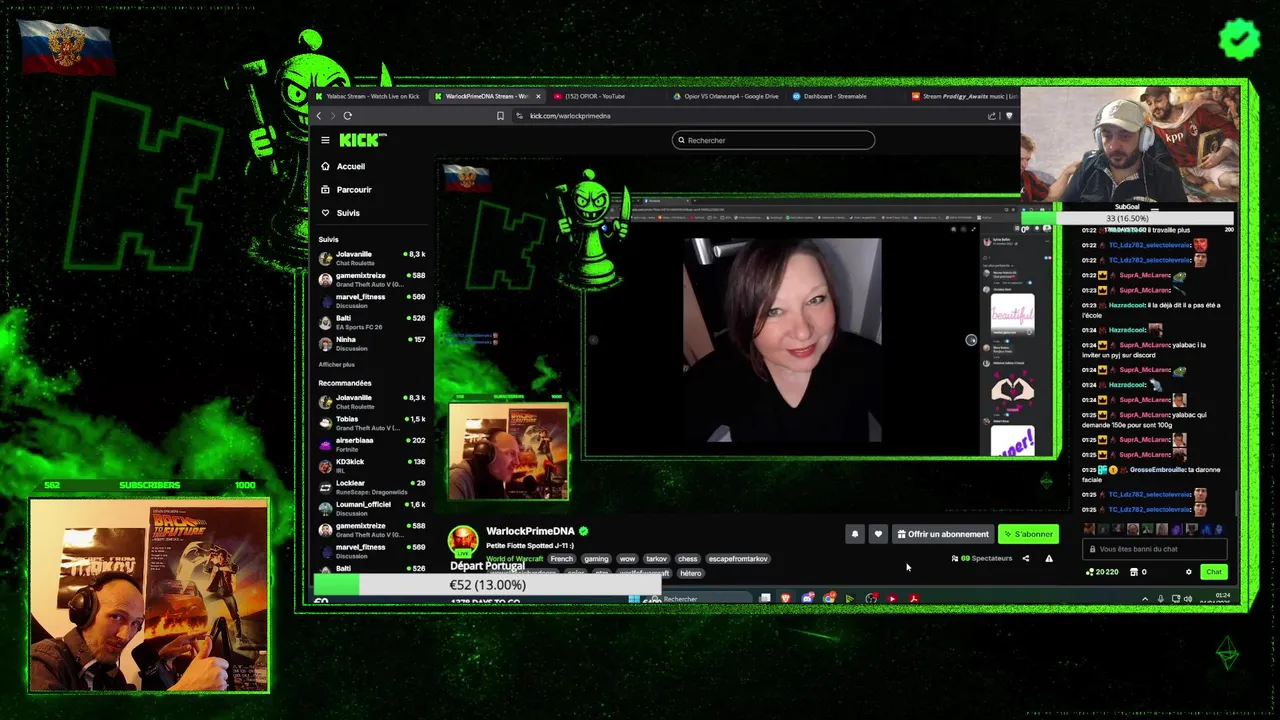1280x720 pixels.
Task: Open Parcourir in the sidebar
Action: (346, 189)
